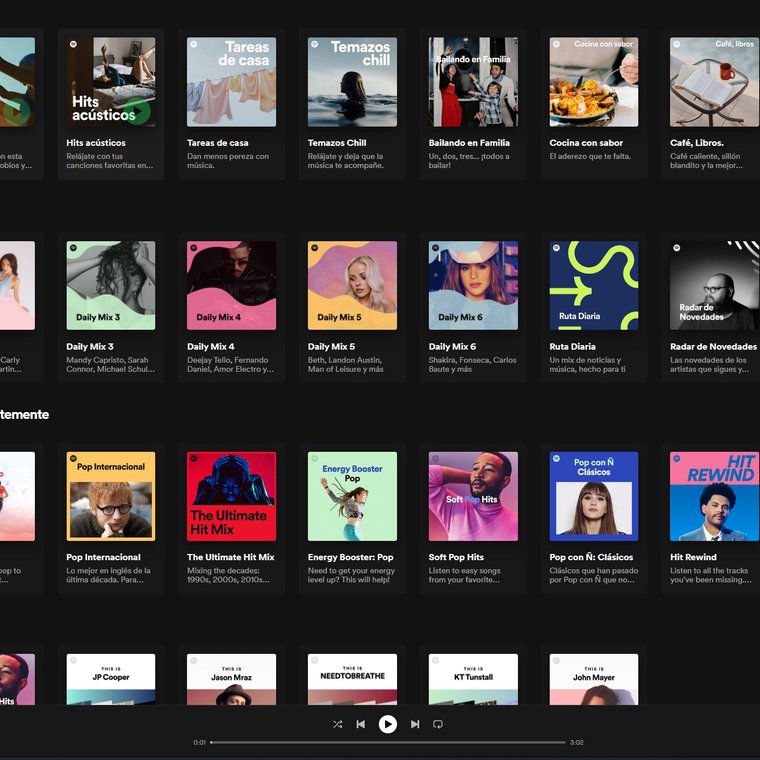Toggle the repeat icon
This screenshot has height=760, width=760.
pos(438,724)
